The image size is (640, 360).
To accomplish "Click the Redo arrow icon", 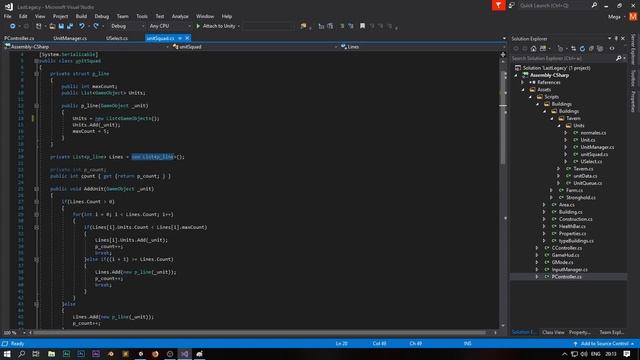I will (x=96, y=26).
